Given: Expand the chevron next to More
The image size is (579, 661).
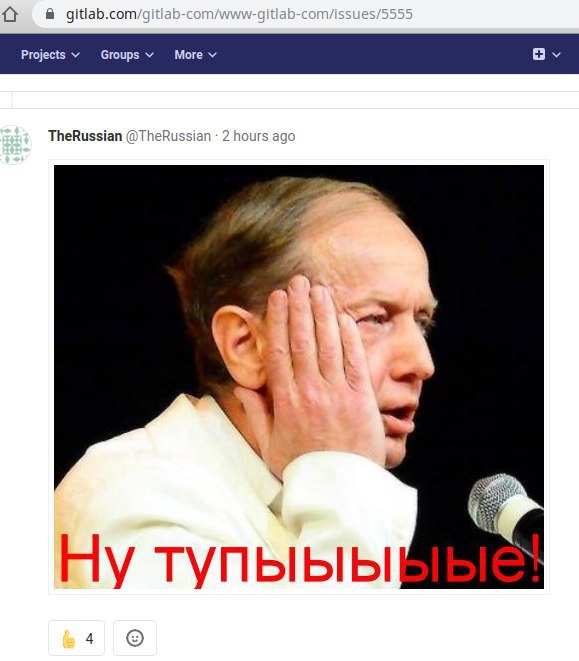Looking at the screenshot, I should point(213,55).
